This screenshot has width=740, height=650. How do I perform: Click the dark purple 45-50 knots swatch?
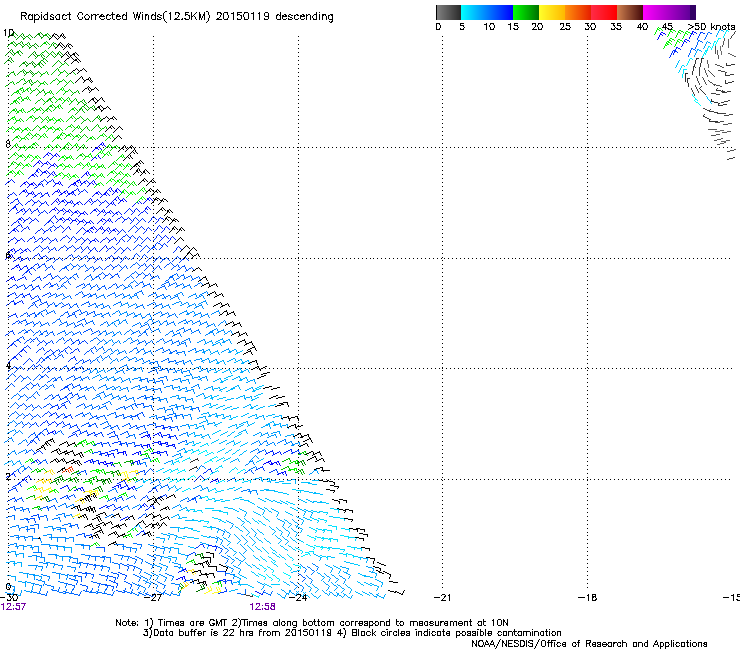pos(682,12)
